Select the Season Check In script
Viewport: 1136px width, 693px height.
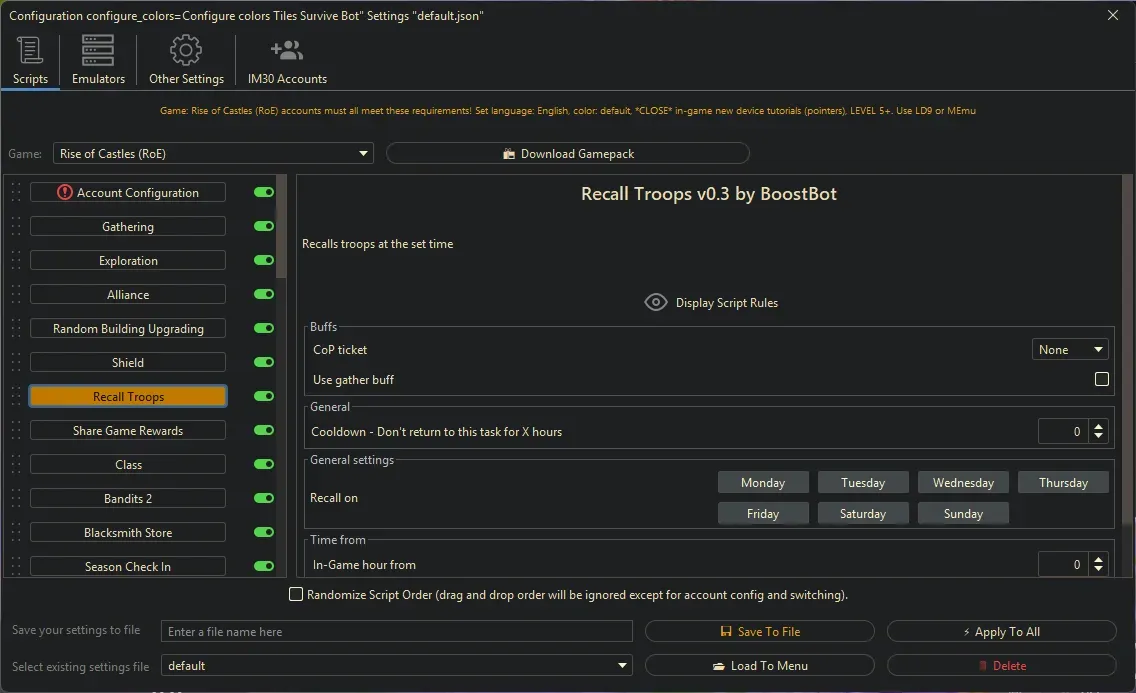(x=128, y=566)
